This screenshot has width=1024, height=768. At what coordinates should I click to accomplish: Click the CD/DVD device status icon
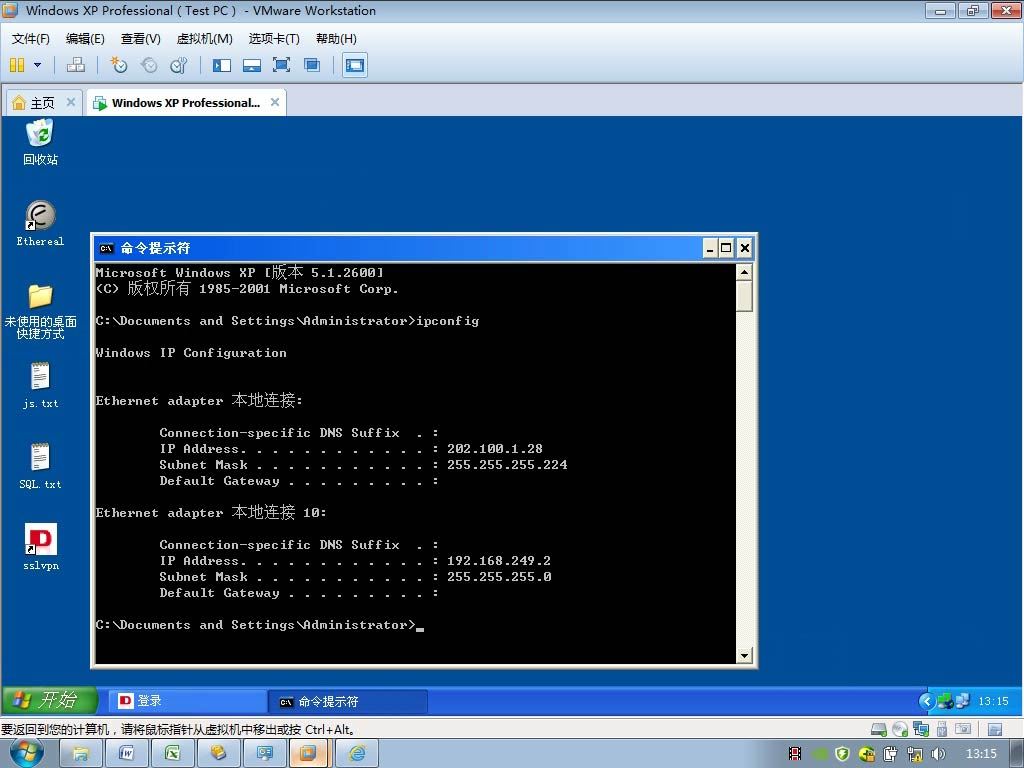coord(900,729)
